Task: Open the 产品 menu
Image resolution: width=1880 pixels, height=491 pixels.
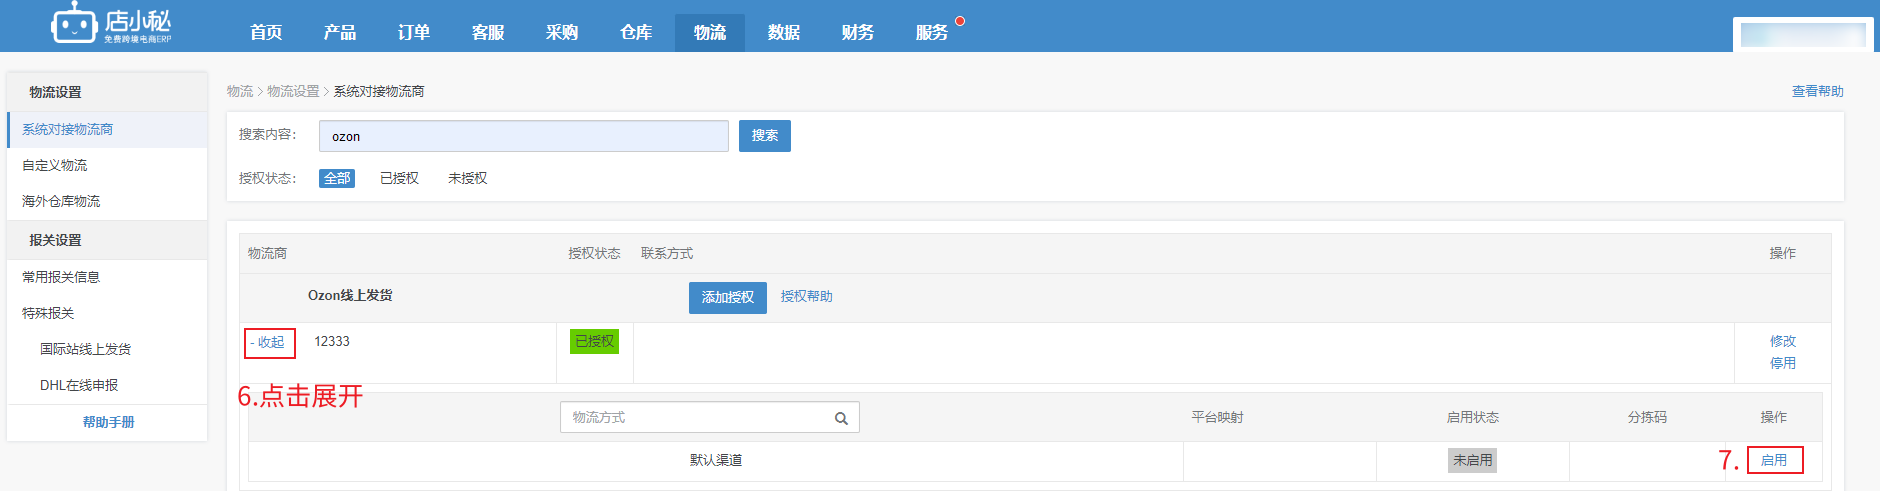Action: (x=340, y=32)
